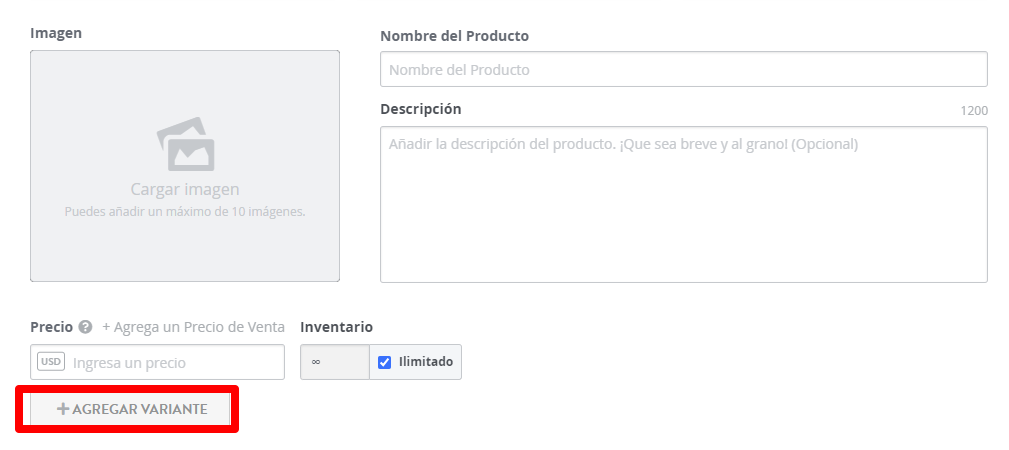Click the Precio help question mark icon
The image size is (1009, 450).
[86, 327]
